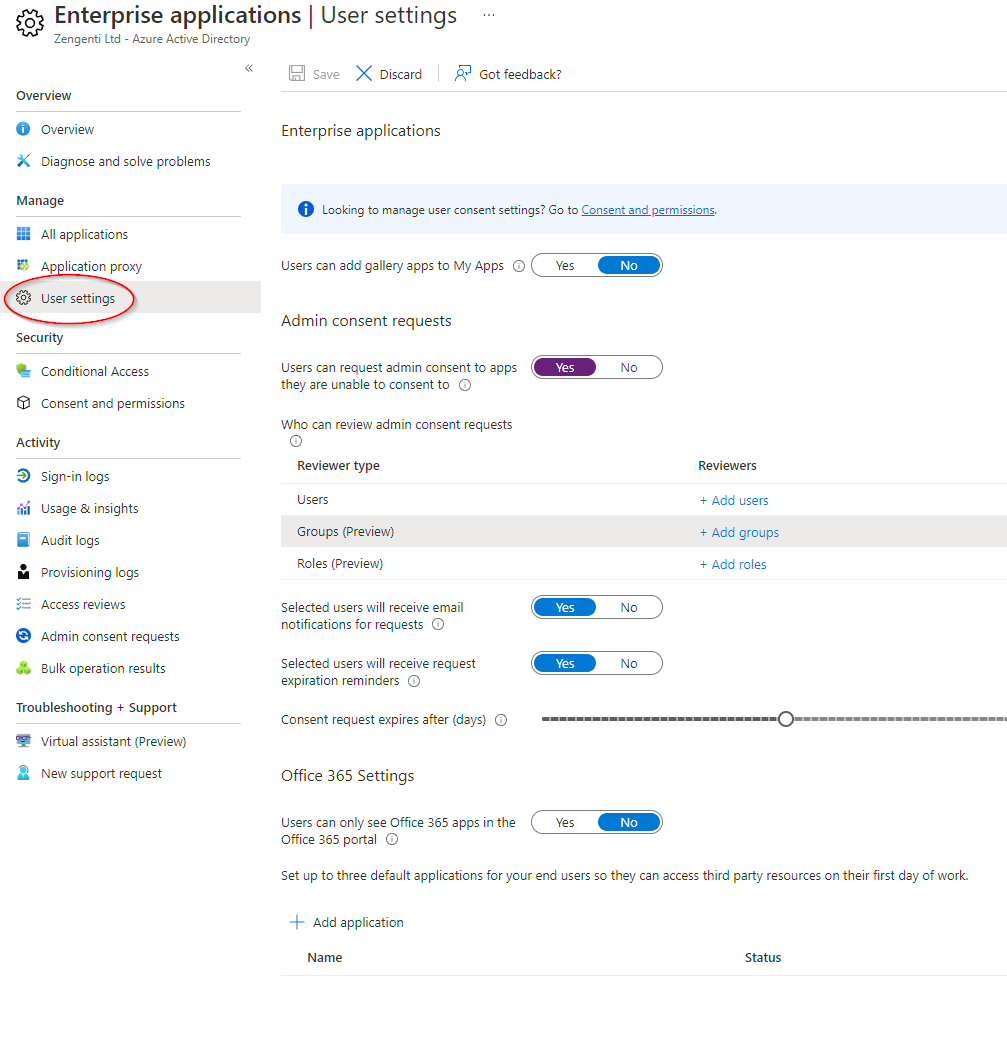Click + Add users reviewers link
This screenshot has width=1007, height=1055.
(733, 500)
